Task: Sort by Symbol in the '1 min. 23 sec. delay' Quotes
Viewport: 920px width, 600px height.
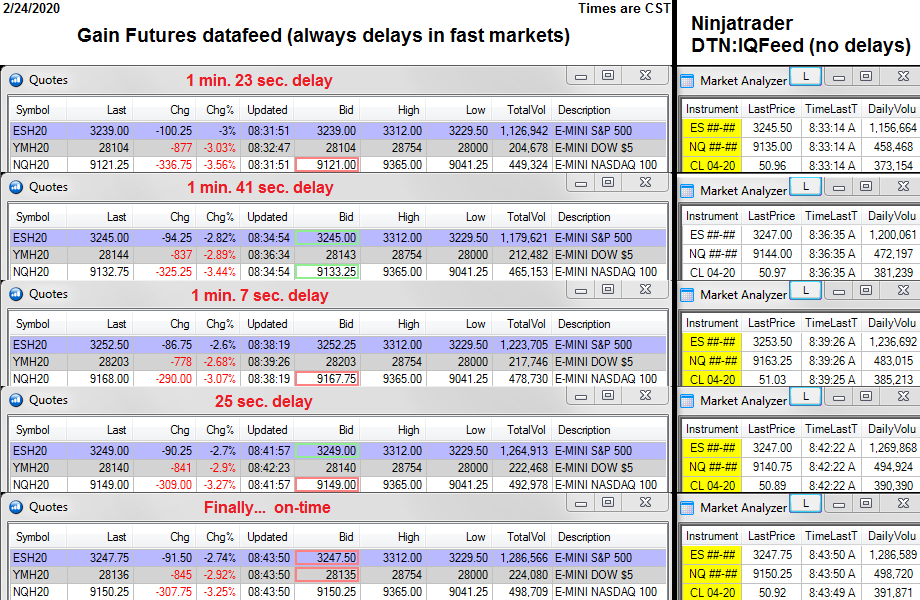Action: point(33,110)
